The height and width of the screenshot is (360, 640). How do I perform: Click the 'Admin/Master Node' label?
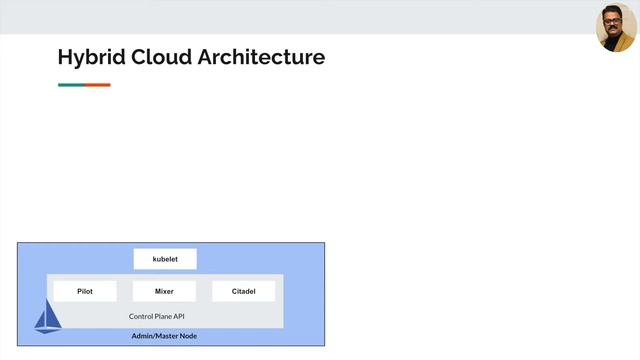[164, 336]
